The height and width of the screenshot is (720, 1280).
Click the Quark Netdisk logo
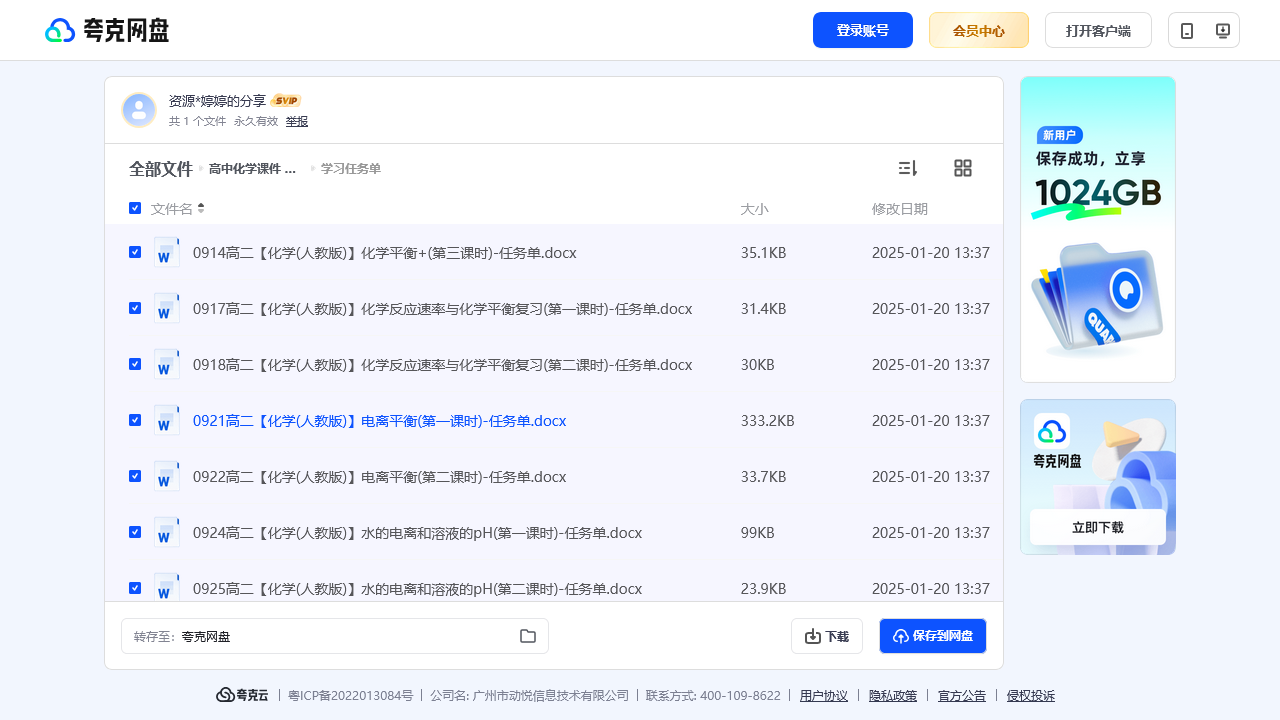coord(107,30)
